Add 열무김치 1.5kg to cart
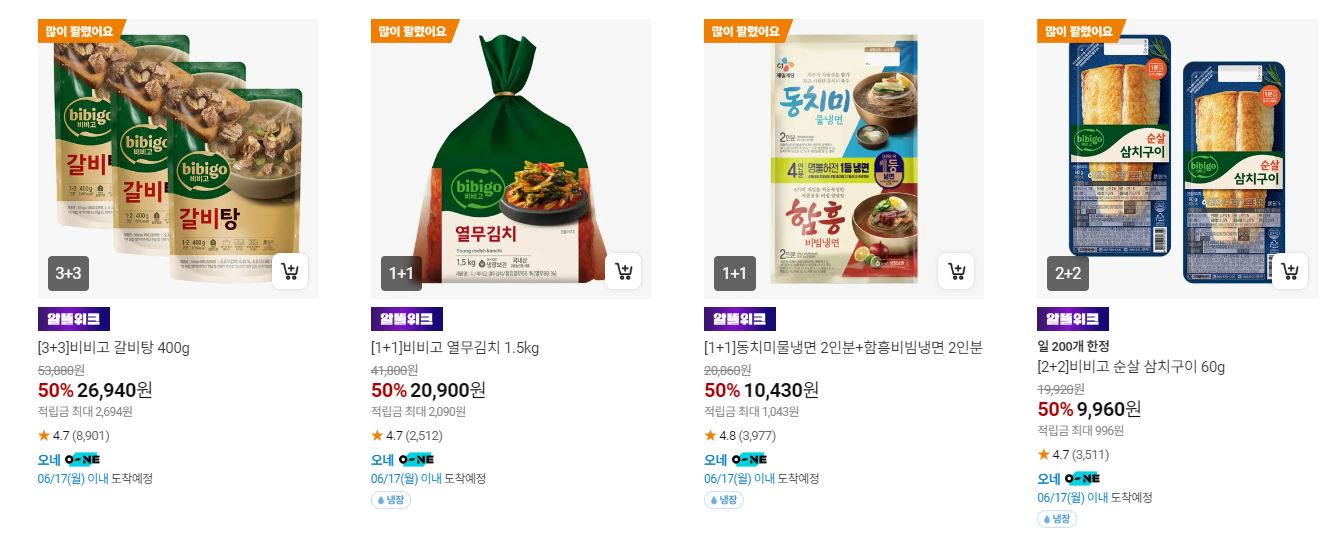The width and height of the screenshot is (1327, 541). pyautogui.click(x=623, y=271)
